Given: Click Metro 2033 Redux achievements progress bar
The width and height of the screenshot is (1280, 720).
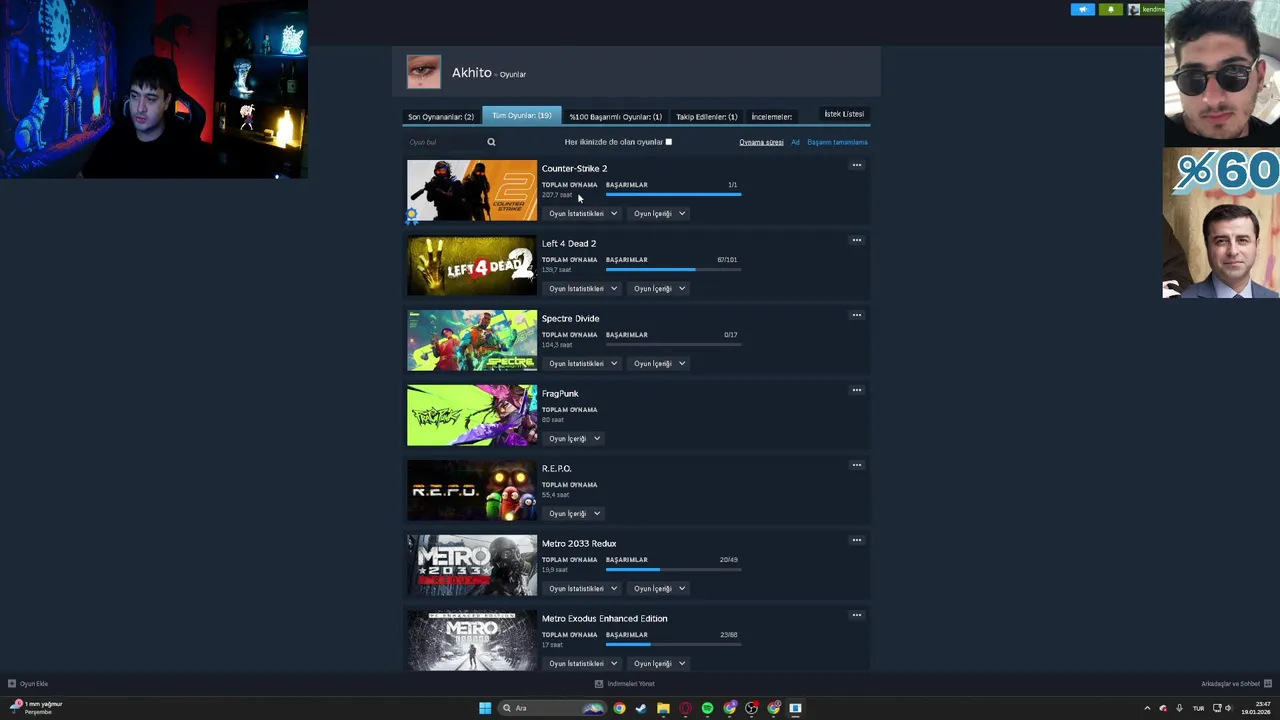Looking at the screenshot, I should point(673,569).
